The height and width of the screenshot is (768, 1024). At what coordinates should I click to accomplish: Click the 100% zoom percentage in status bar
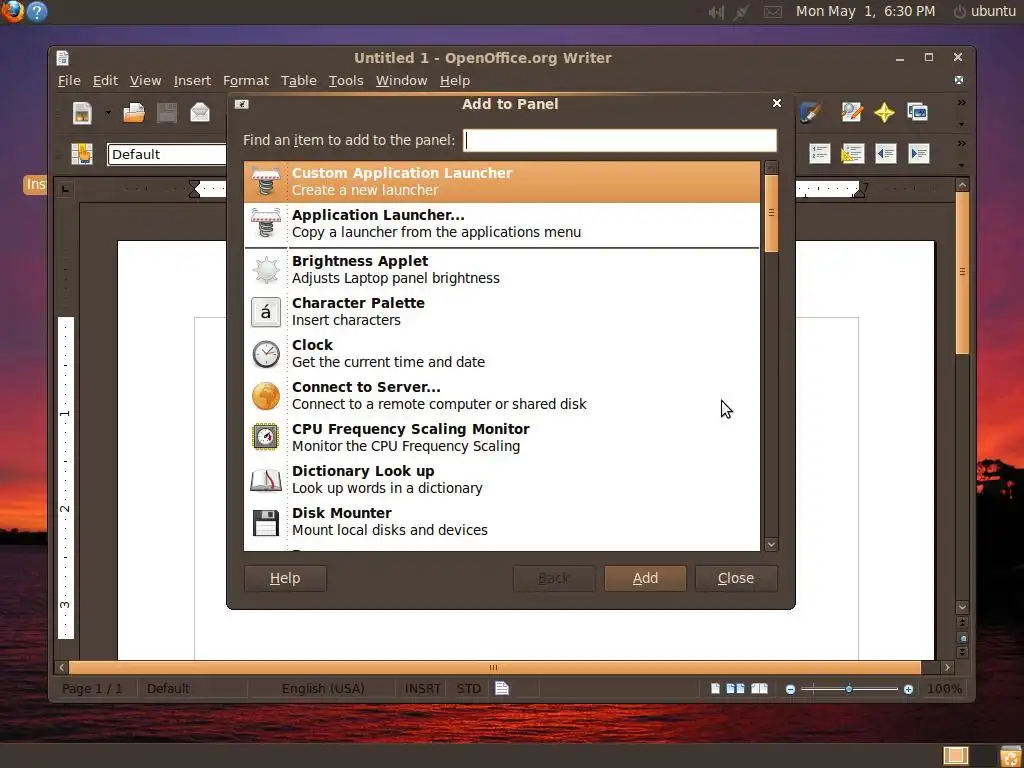pyautogui.click(x=944, y=688)
